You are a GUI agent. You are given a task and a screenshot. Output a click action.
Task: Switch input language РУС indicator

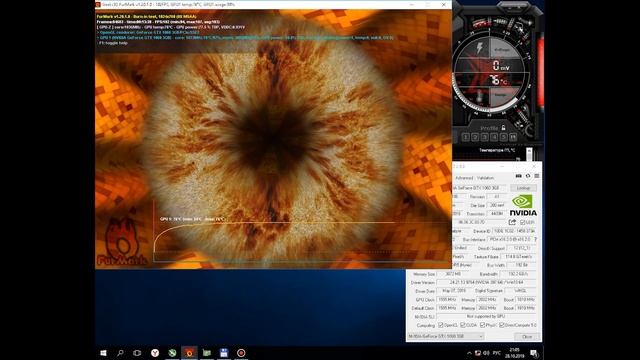(497, 353)
